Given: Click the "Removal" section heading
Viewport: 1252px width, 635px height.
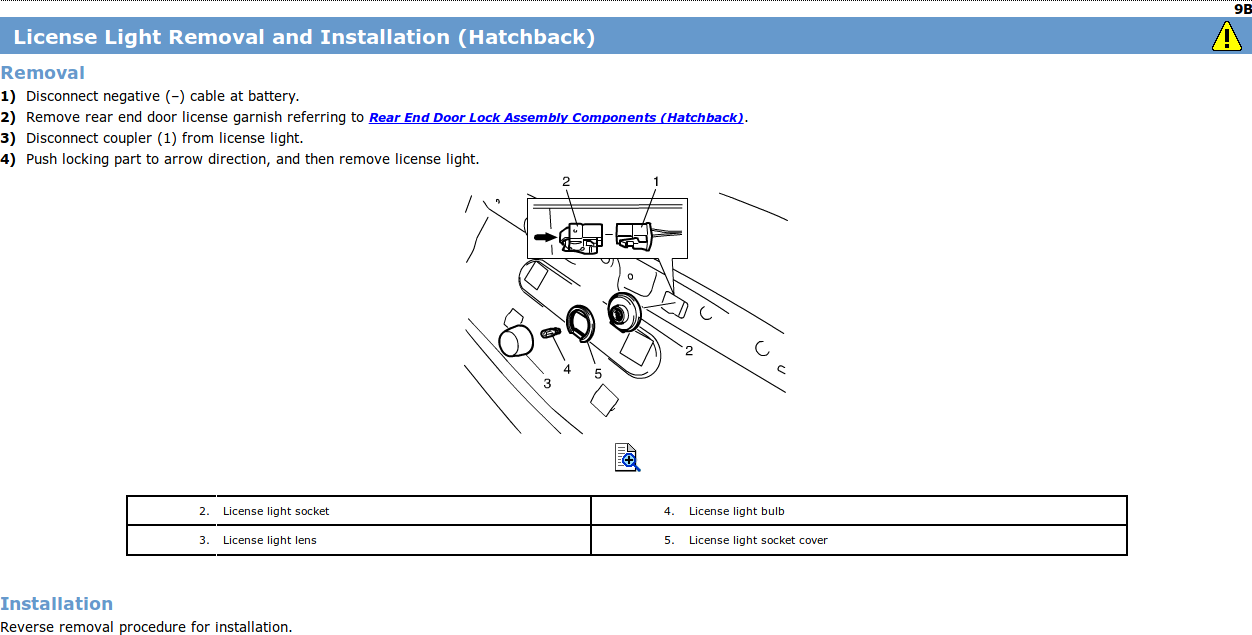Looking at the screenshot, I should [x=43, y=73].
